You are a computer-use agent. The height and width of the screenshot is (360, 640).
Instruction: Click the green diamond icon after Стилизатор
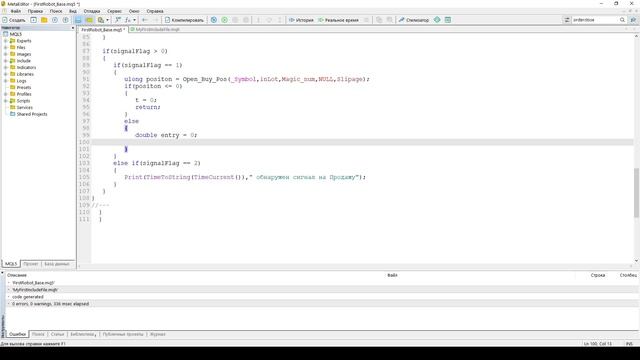pyautogui.click(x=437, y=20)
